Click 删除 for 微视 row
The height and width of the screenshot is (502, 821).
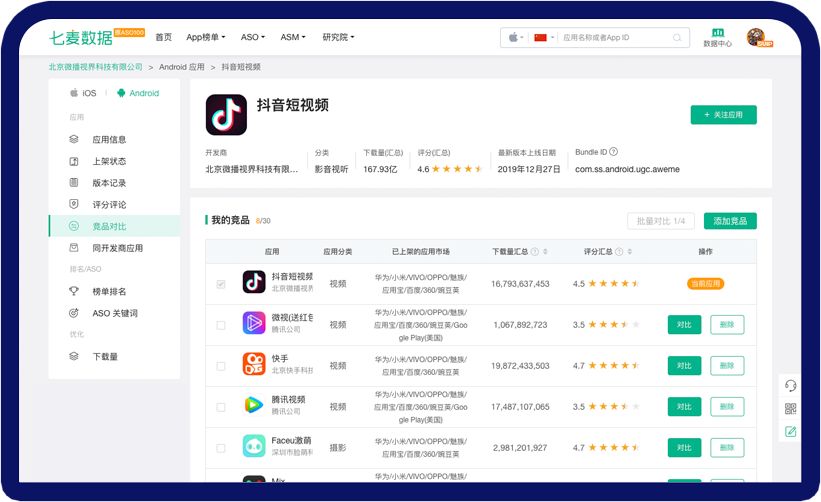pyautogui.click(x=727, y=325)
